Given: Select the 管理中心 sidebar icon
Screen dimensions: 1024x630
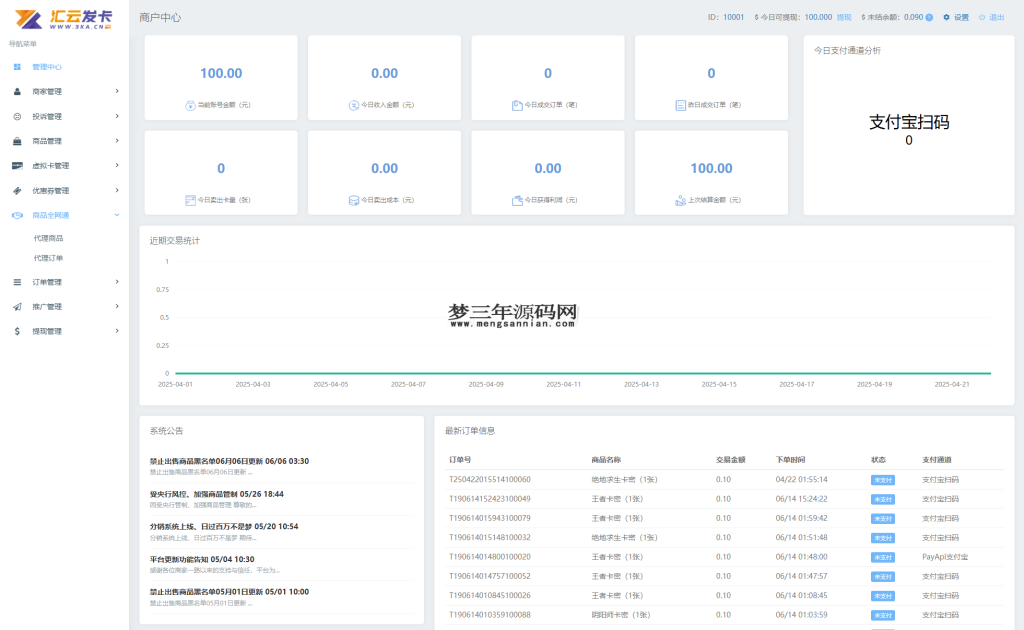Looking at the screenshot, I should [x=15, y=67].
